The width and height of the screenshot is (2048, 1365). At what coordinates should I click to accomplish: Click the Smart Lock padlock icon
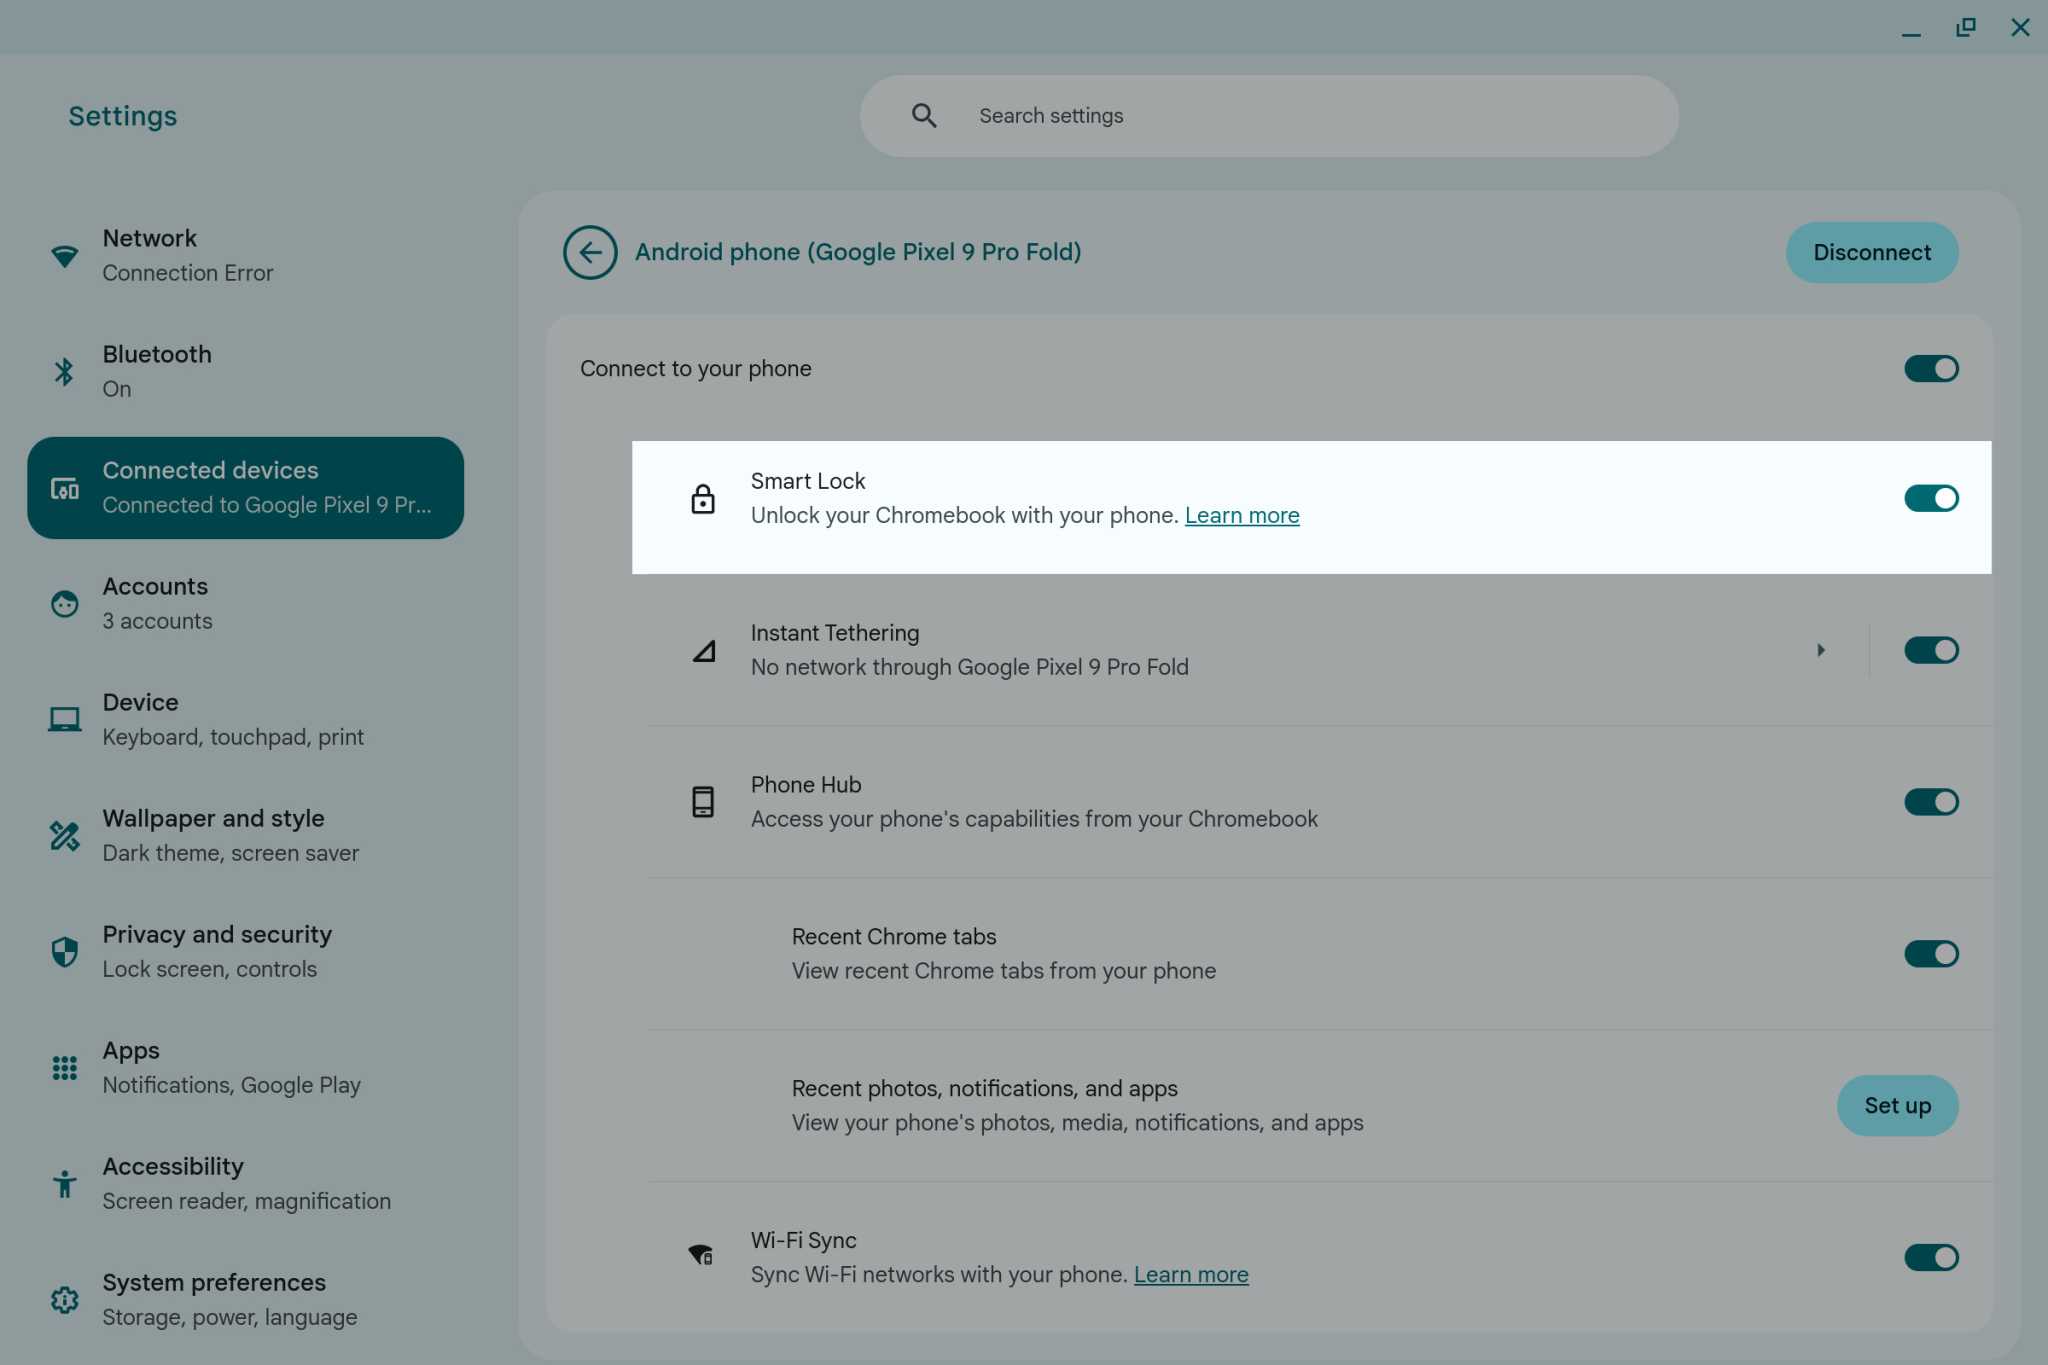(703, 498)
